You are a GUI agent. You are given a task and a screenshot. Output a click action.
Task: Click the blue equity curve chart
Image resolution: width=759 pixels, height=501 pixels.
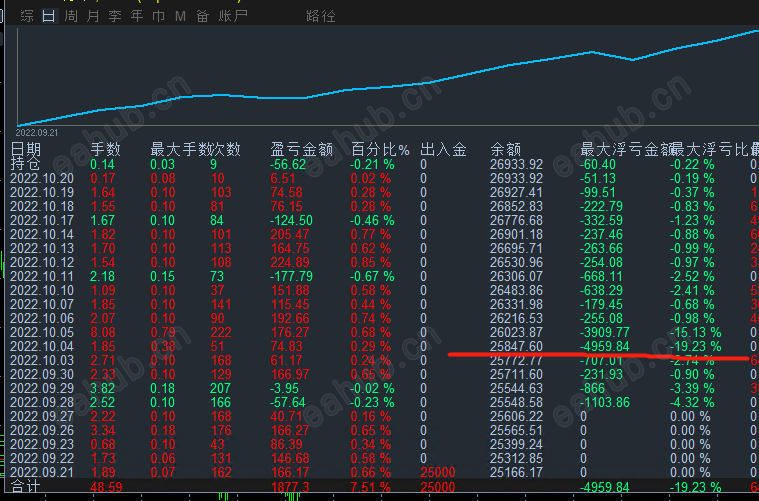pos(387,77)
